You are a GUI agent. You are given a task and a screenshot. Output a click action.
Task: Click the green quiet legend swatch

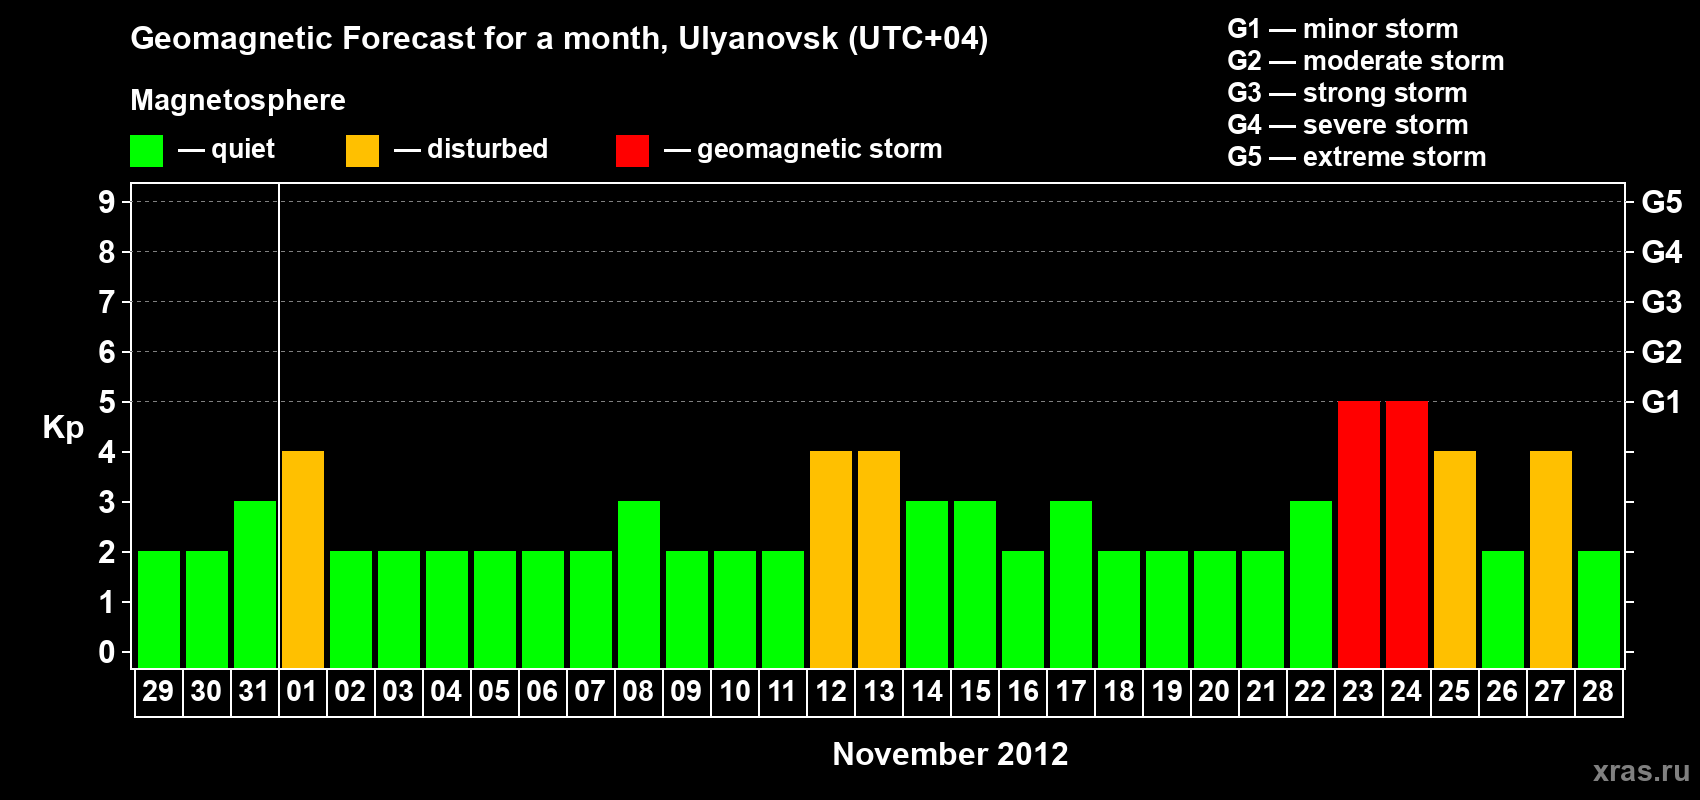pos(147,151)
